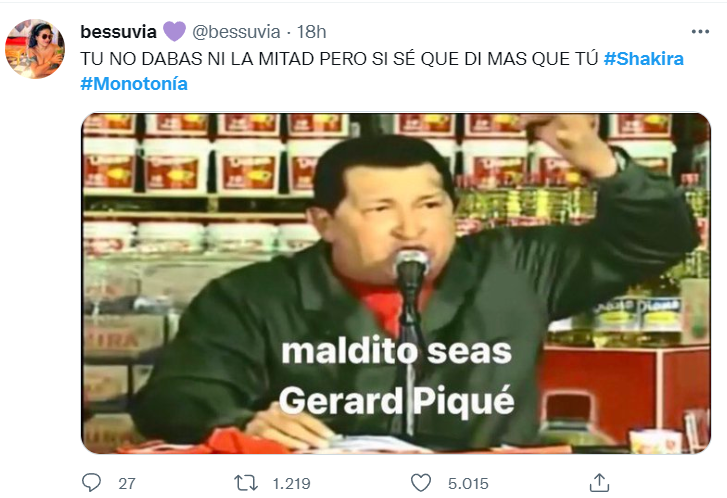Open the share upload icon
This screenshot has height=498, width=727.
click(x=599, y=483)
